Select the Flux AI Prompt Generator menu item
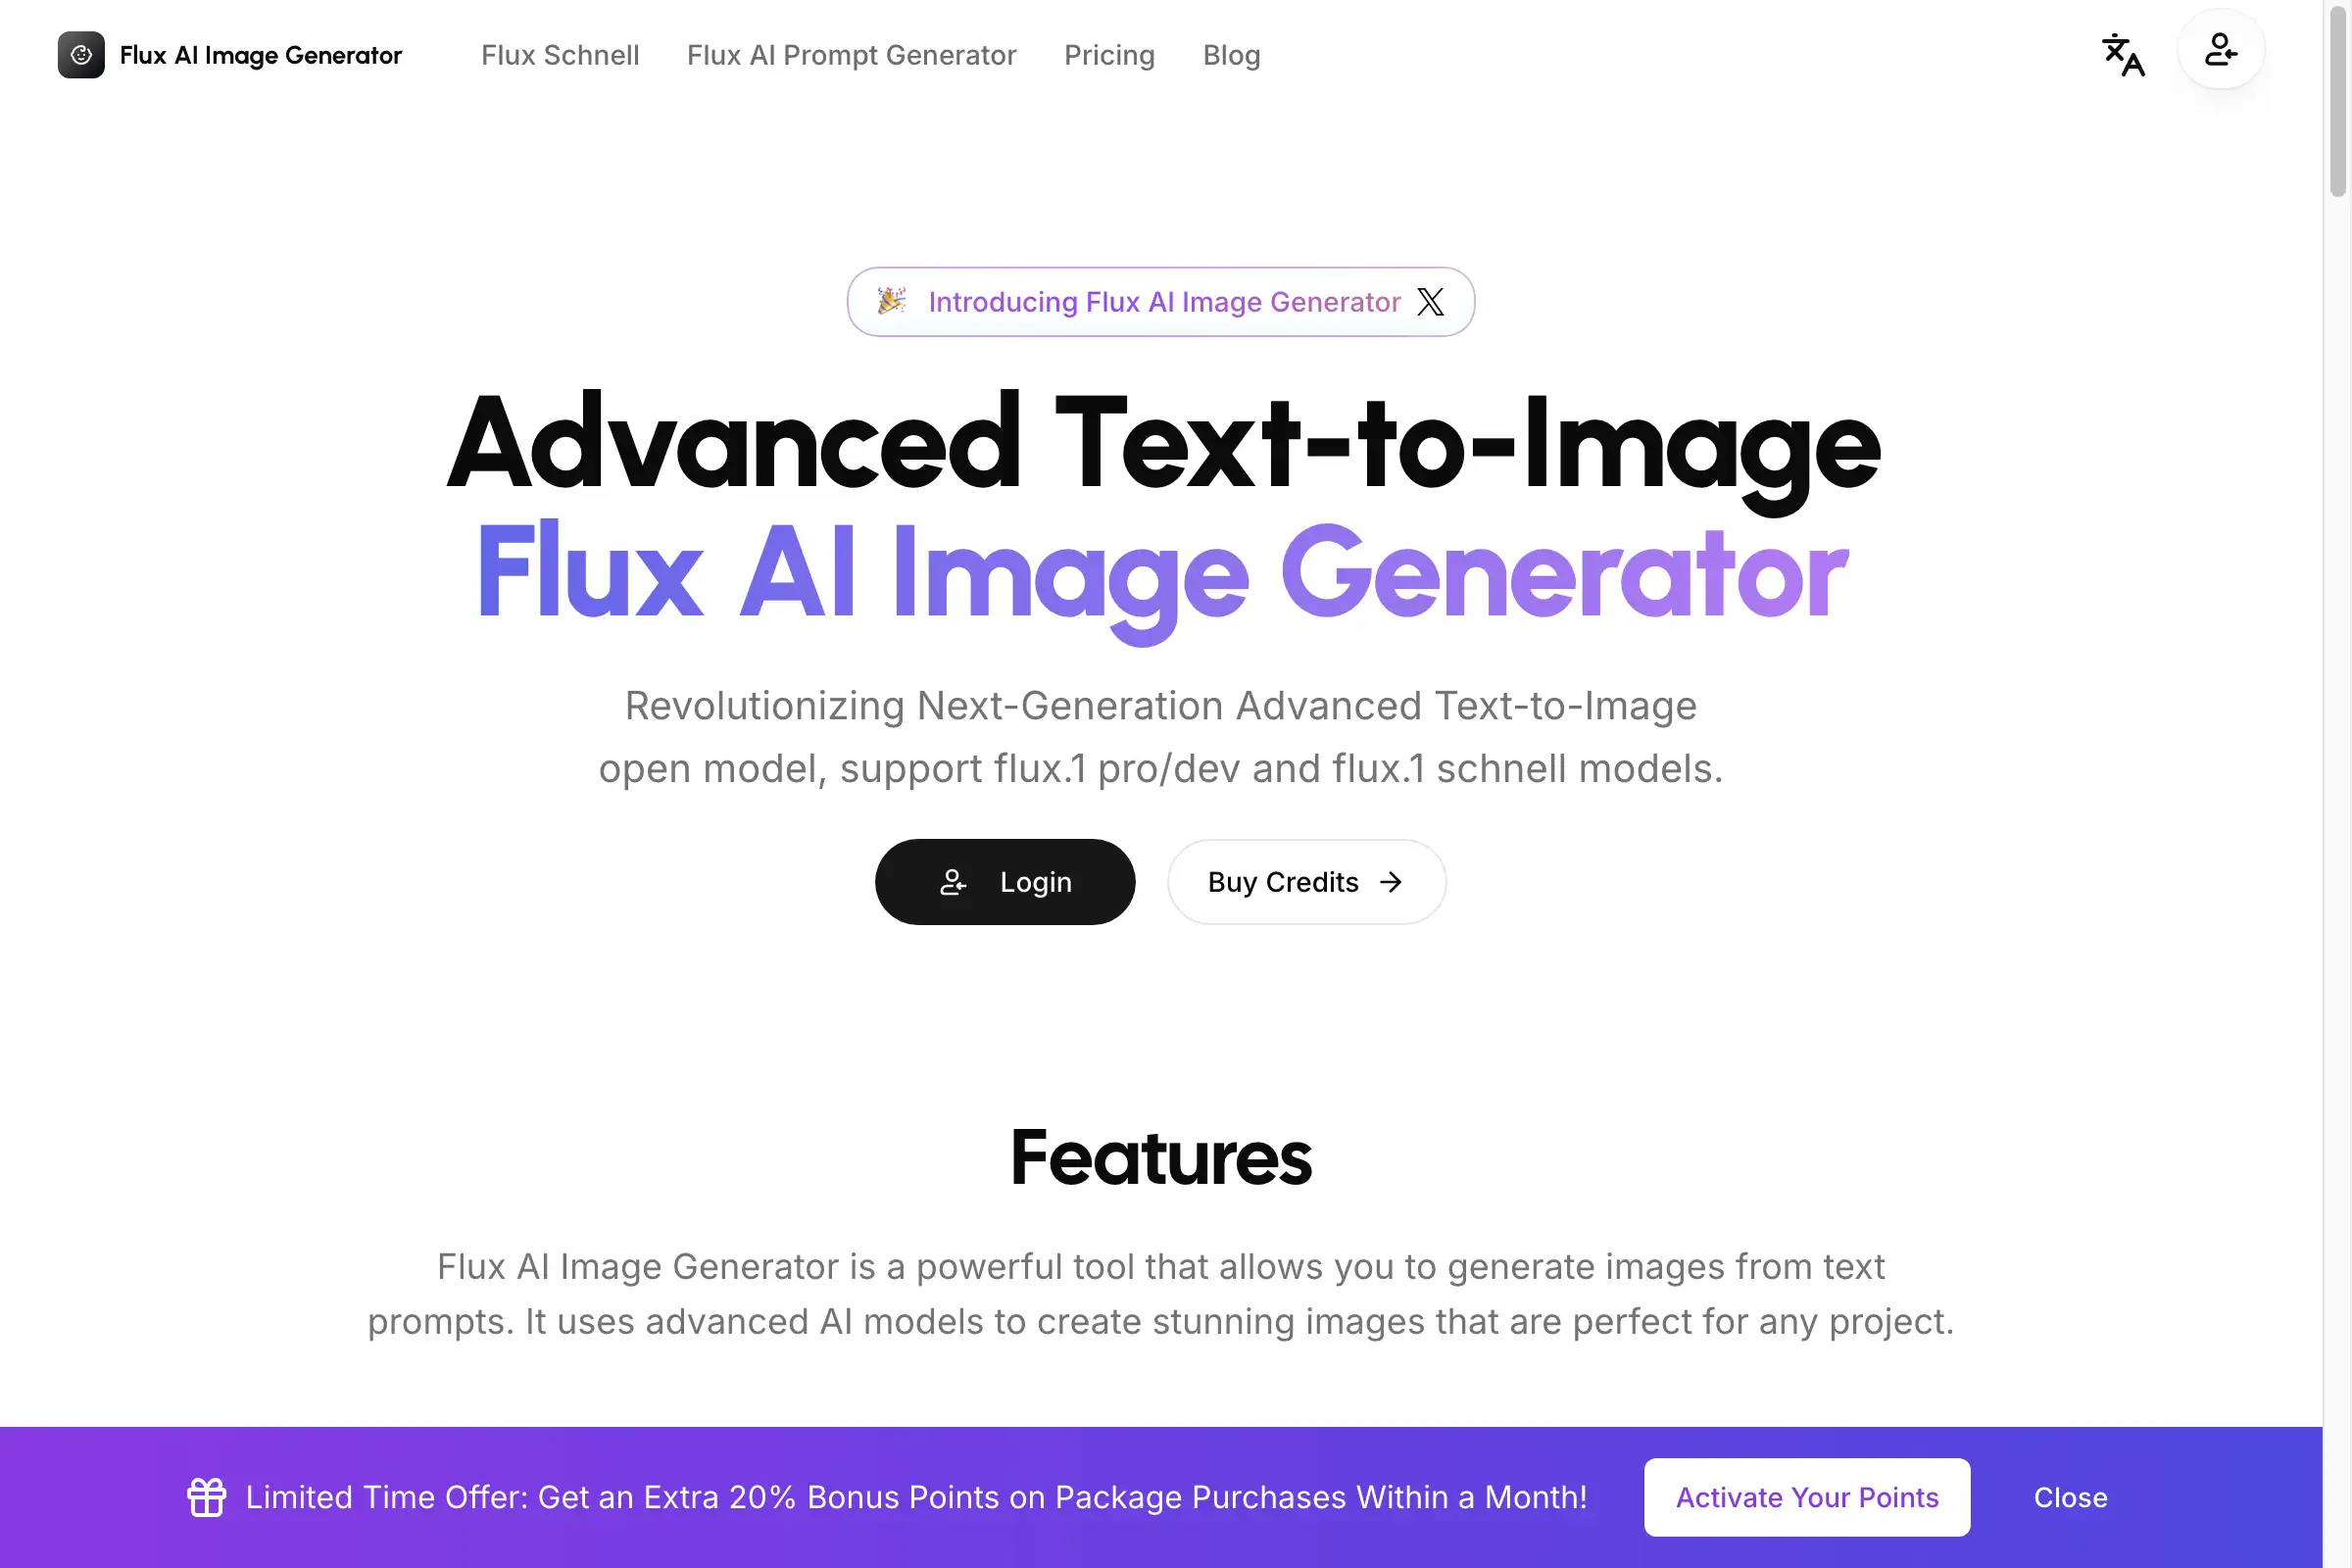The image size is (2352, 1568). (853, 54)
